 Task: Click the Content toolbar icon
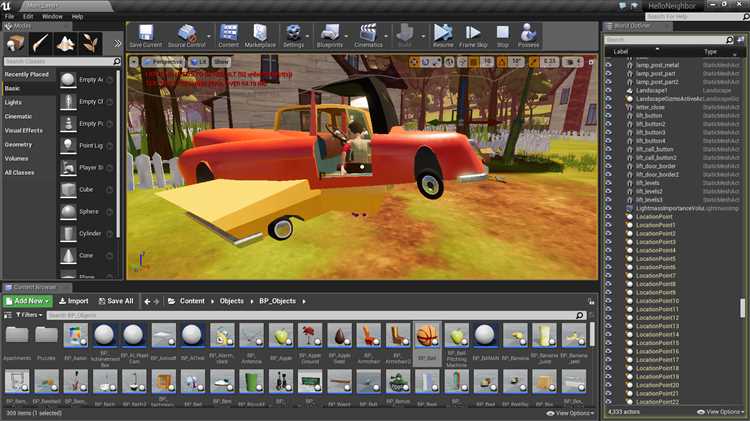click(x=228, y=35)
